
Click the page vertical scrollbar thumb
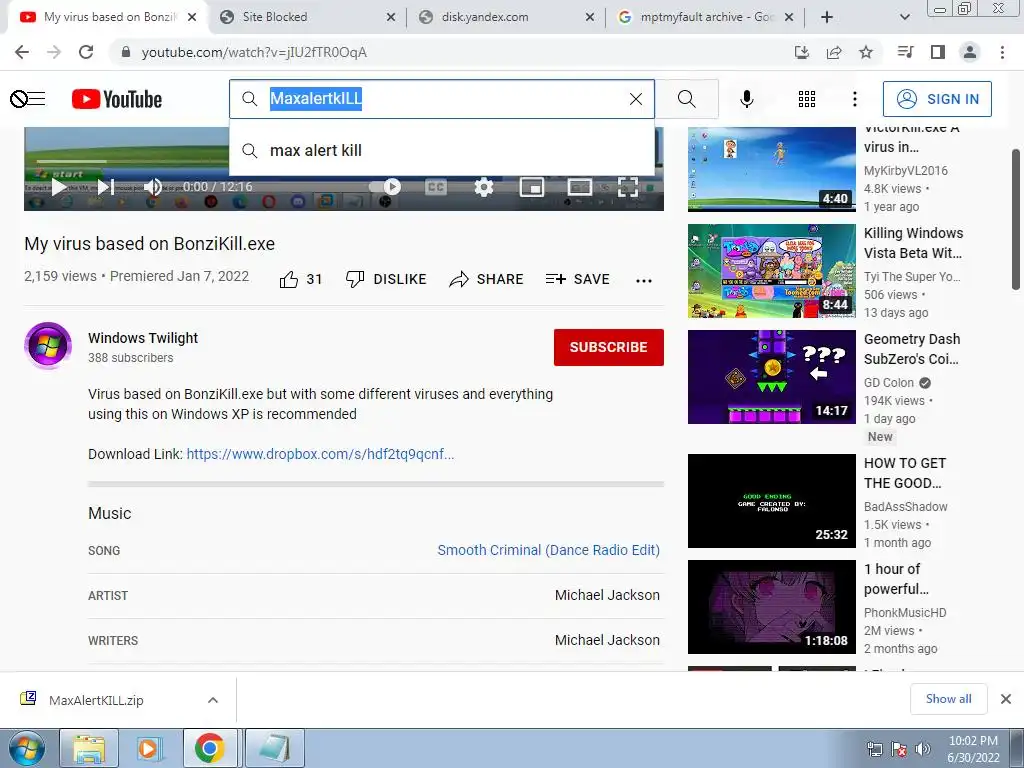point(1016,219)
